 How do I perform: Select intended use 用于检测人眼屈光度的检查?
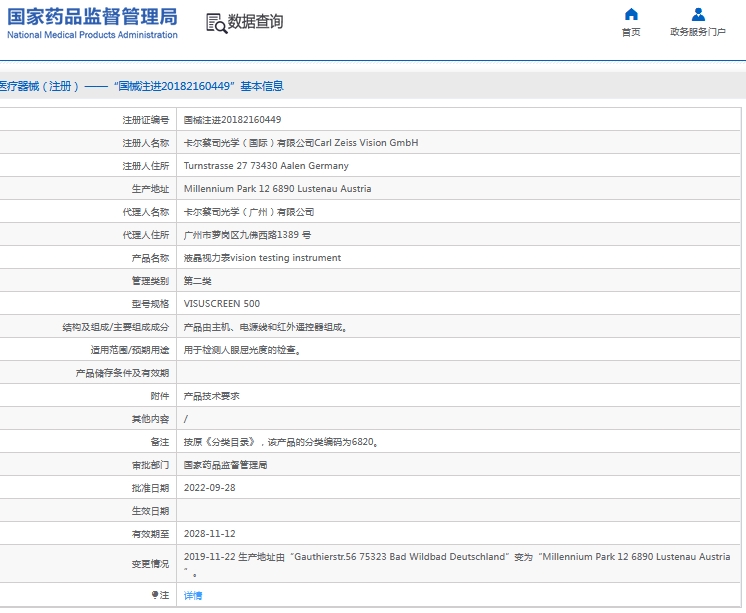coord(242,350)
